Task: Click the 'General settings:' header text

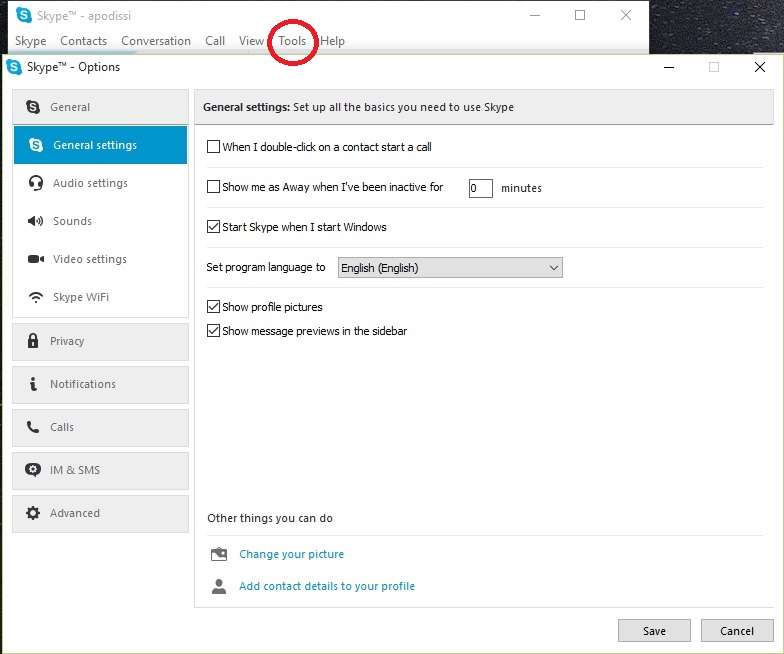Action: point(246,107)
